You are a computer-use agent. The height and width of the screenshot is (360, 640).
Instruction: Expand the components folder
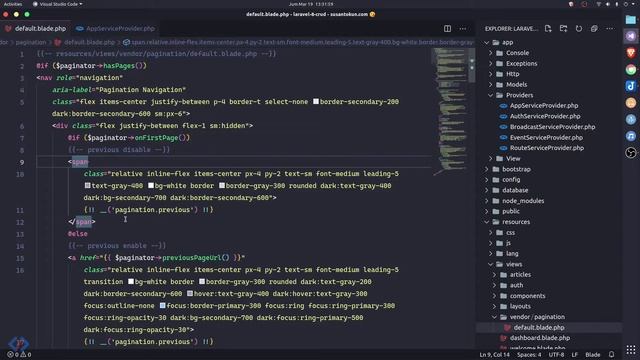[x=494, y=296]
